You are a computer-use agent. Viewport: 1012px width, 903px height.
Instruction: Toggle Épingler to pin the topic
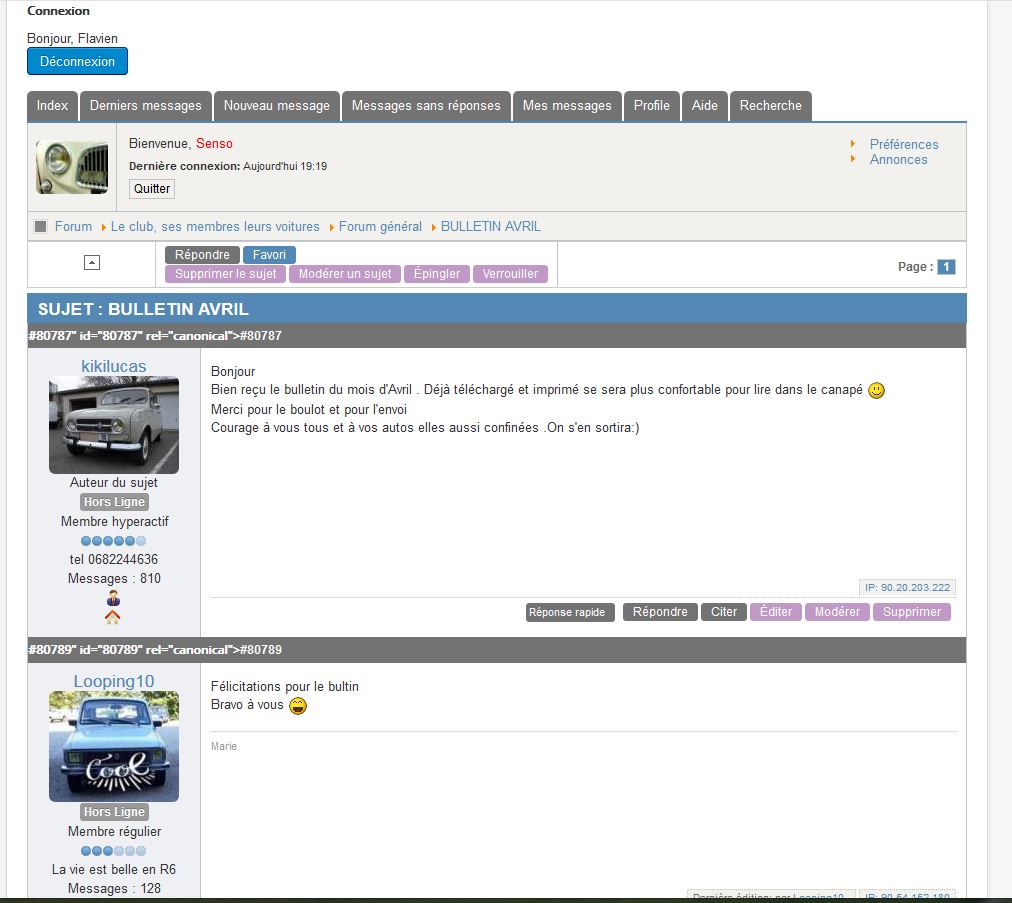click(x=437, y=274)
